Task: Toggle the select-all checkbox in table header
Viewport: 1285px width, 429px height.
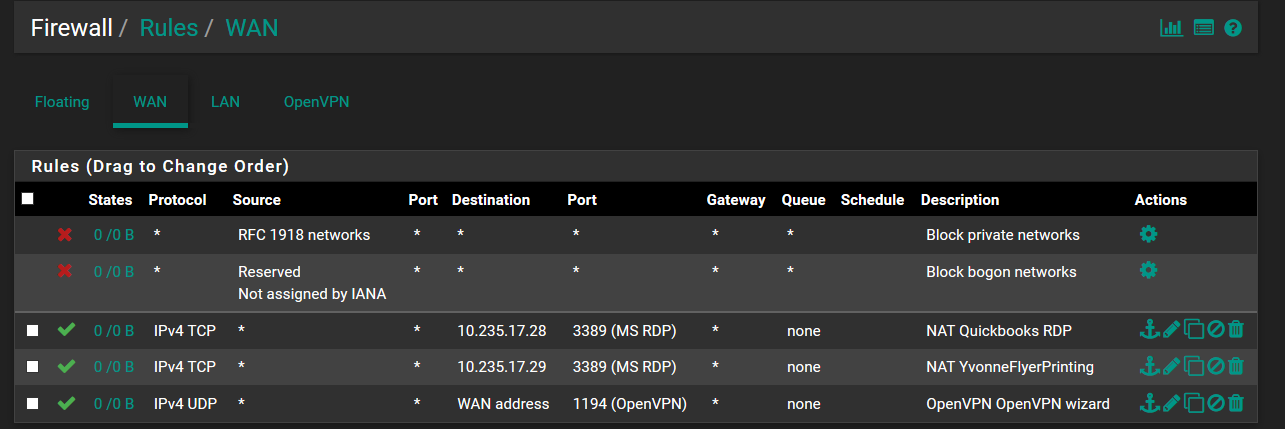Action: (28, 199)
